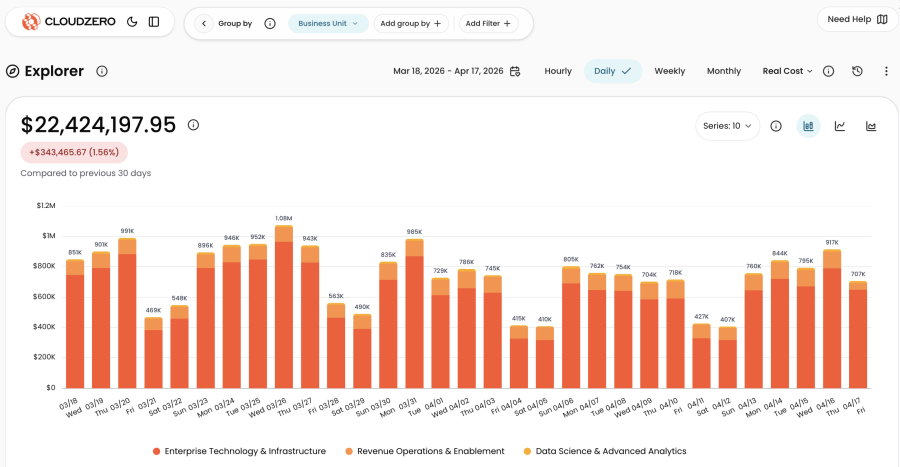
Task: Toggle Revenue Operations & Enablement legend series
Action: tap(425, 451)
